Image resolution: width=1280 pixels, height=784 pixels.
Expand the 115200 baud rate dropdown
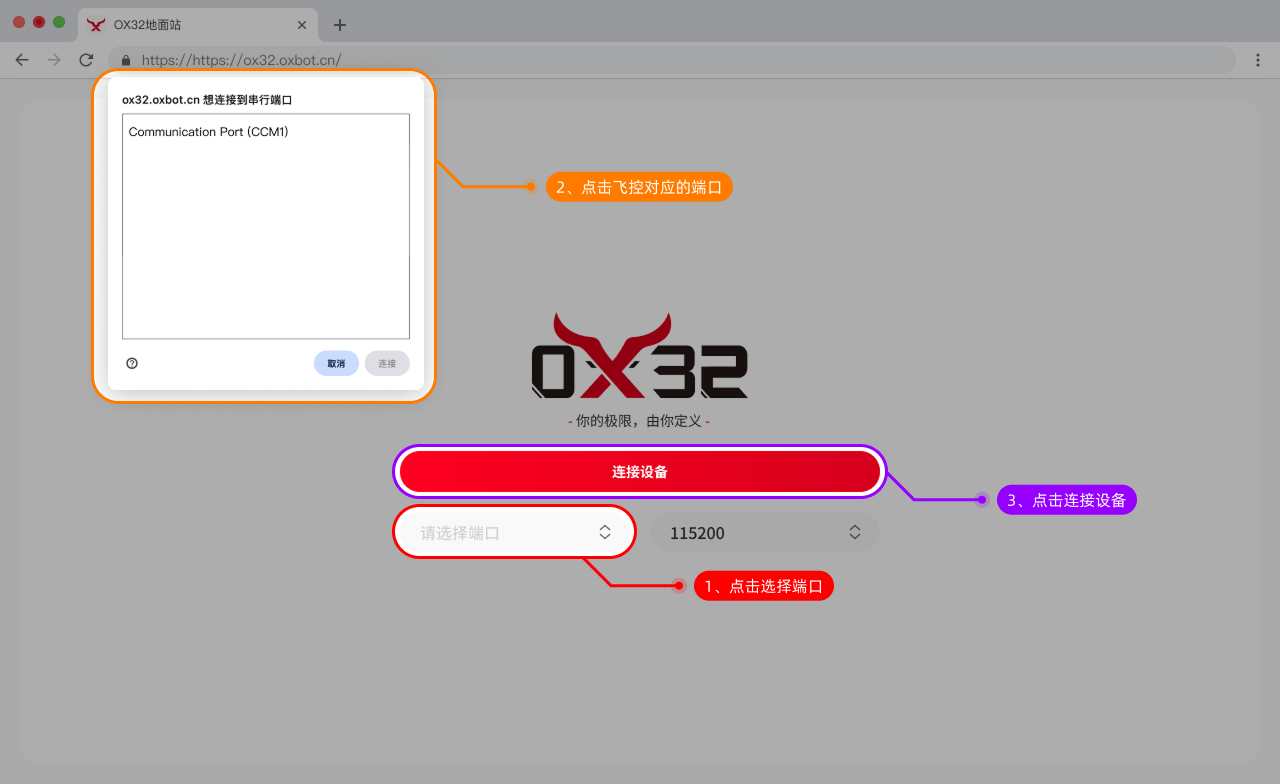(765, 533)
